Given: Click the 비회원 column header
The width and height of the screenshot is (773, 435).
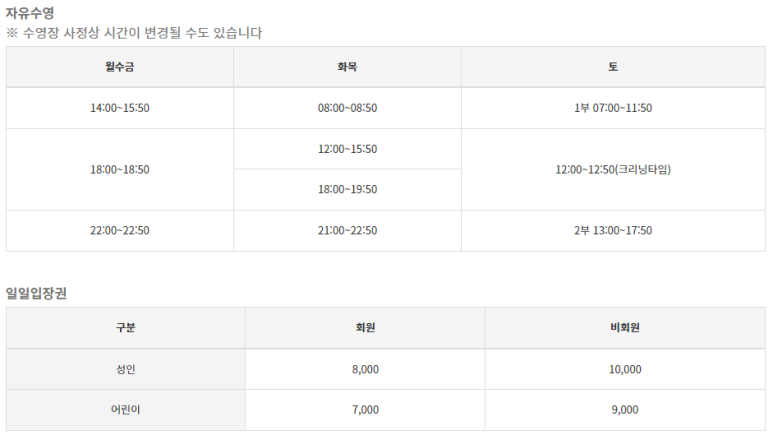Looking at the screenshot, I should 625,328.
